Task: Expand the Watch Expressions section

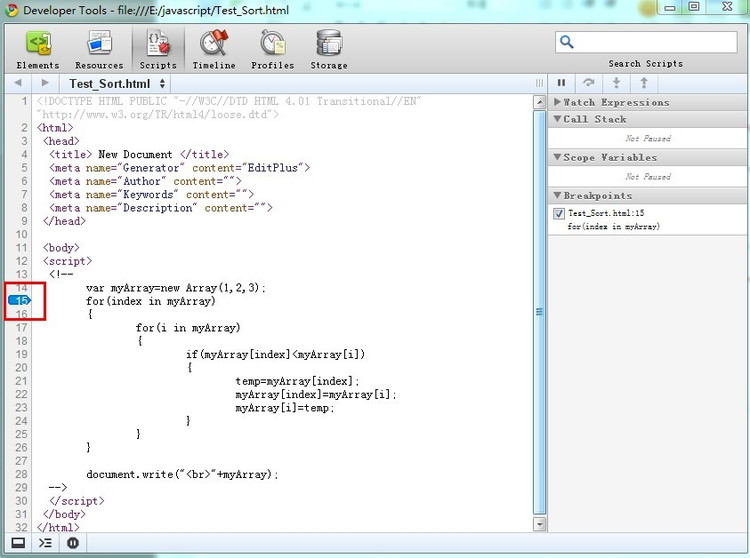Action: point(557,102)
